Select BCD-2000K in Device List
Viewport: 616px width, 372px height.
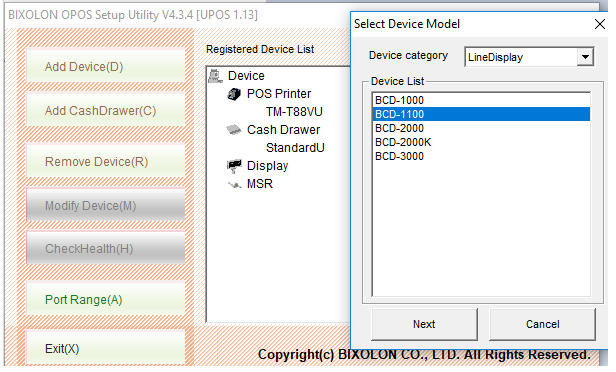pyautogui.click(x=481, y=142)
